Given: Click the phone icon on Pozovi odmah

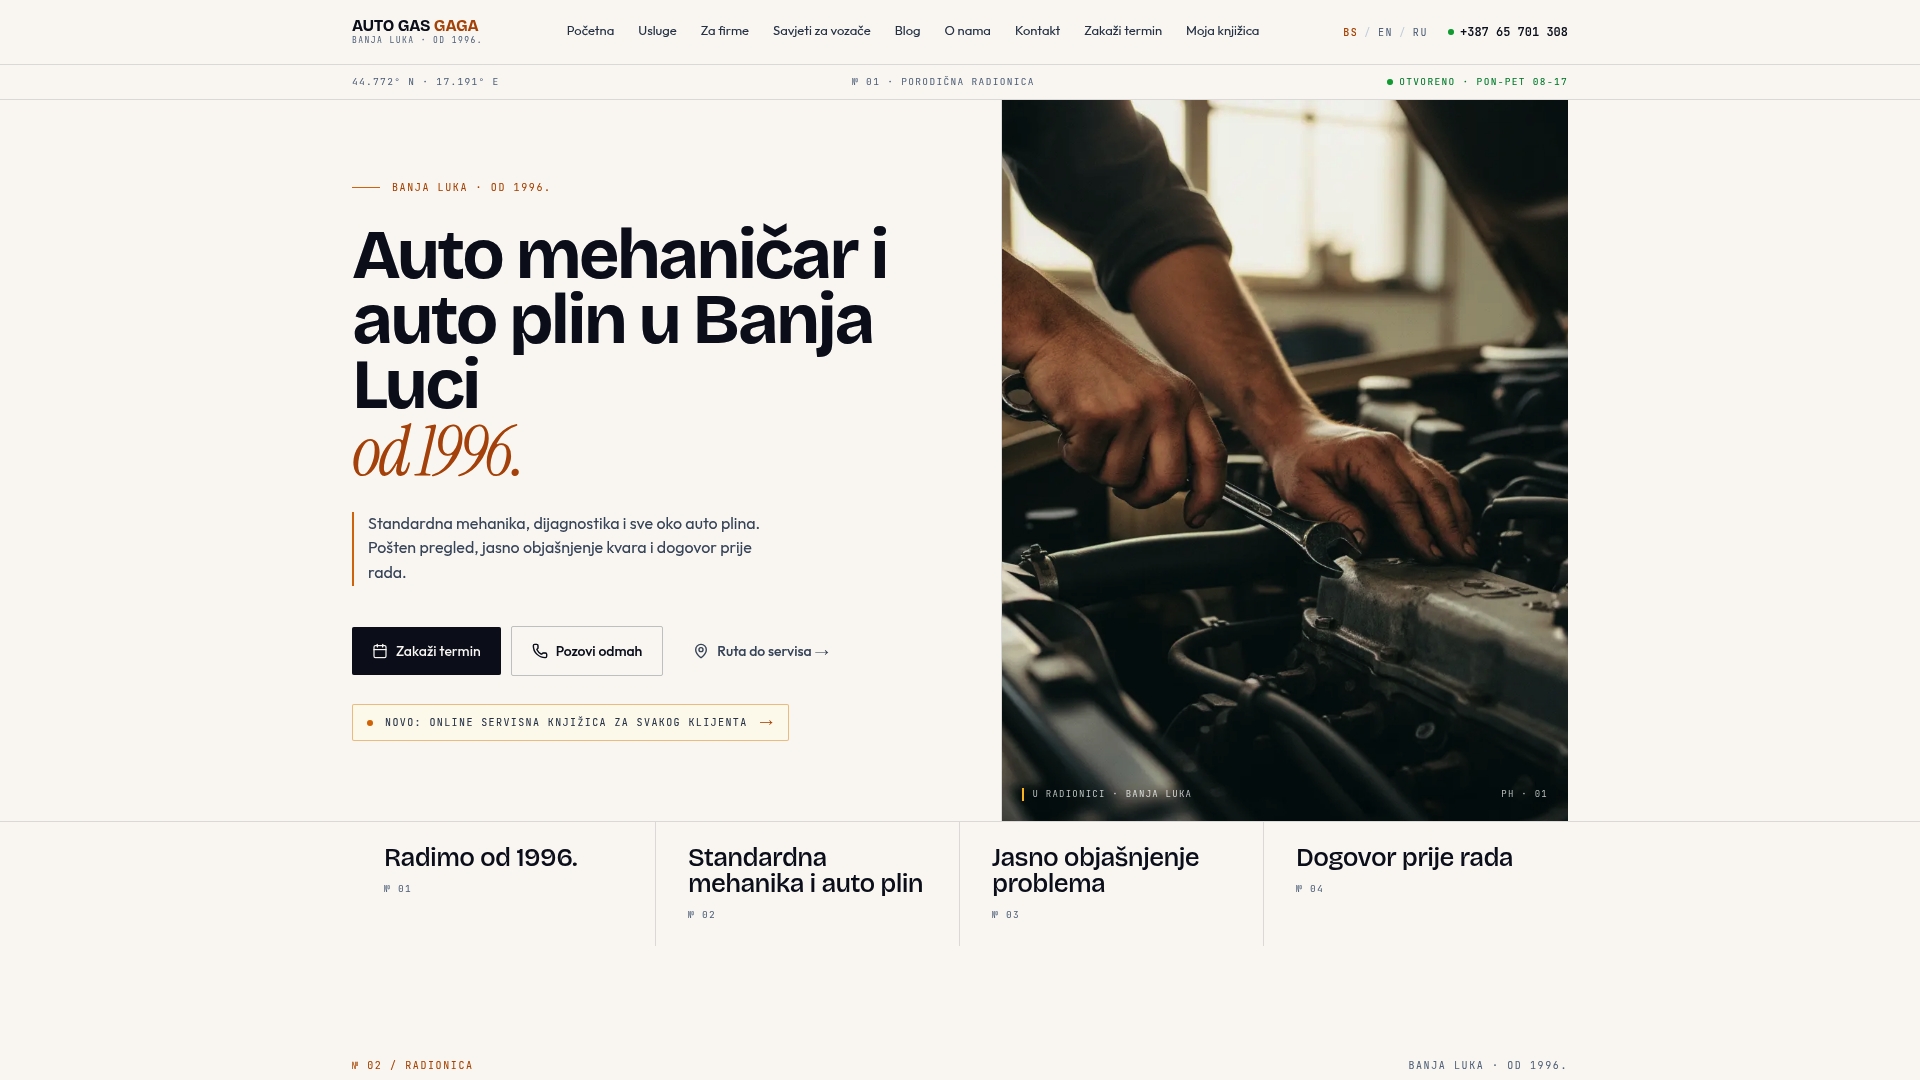Looking at the screenshot, I should [540, 651].
